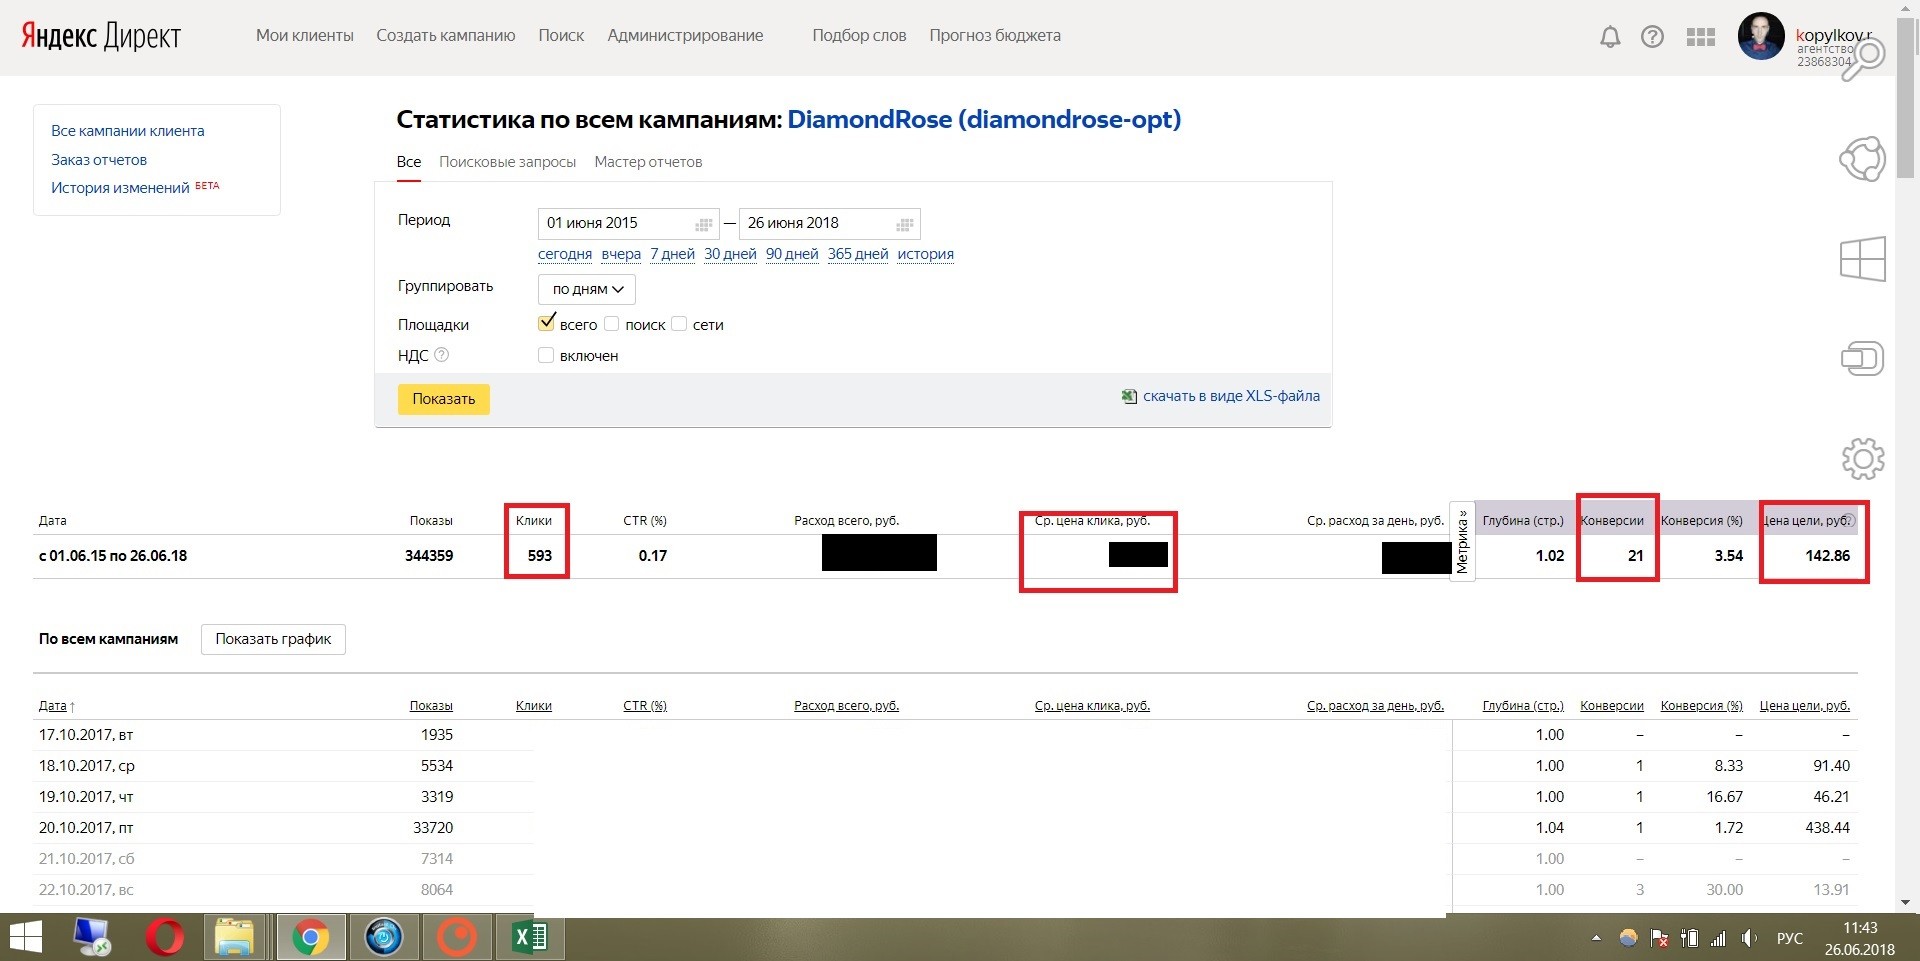Switch to Chrome in the taskbar
This screenshot has height=961, width=1920.
(311, 938)
